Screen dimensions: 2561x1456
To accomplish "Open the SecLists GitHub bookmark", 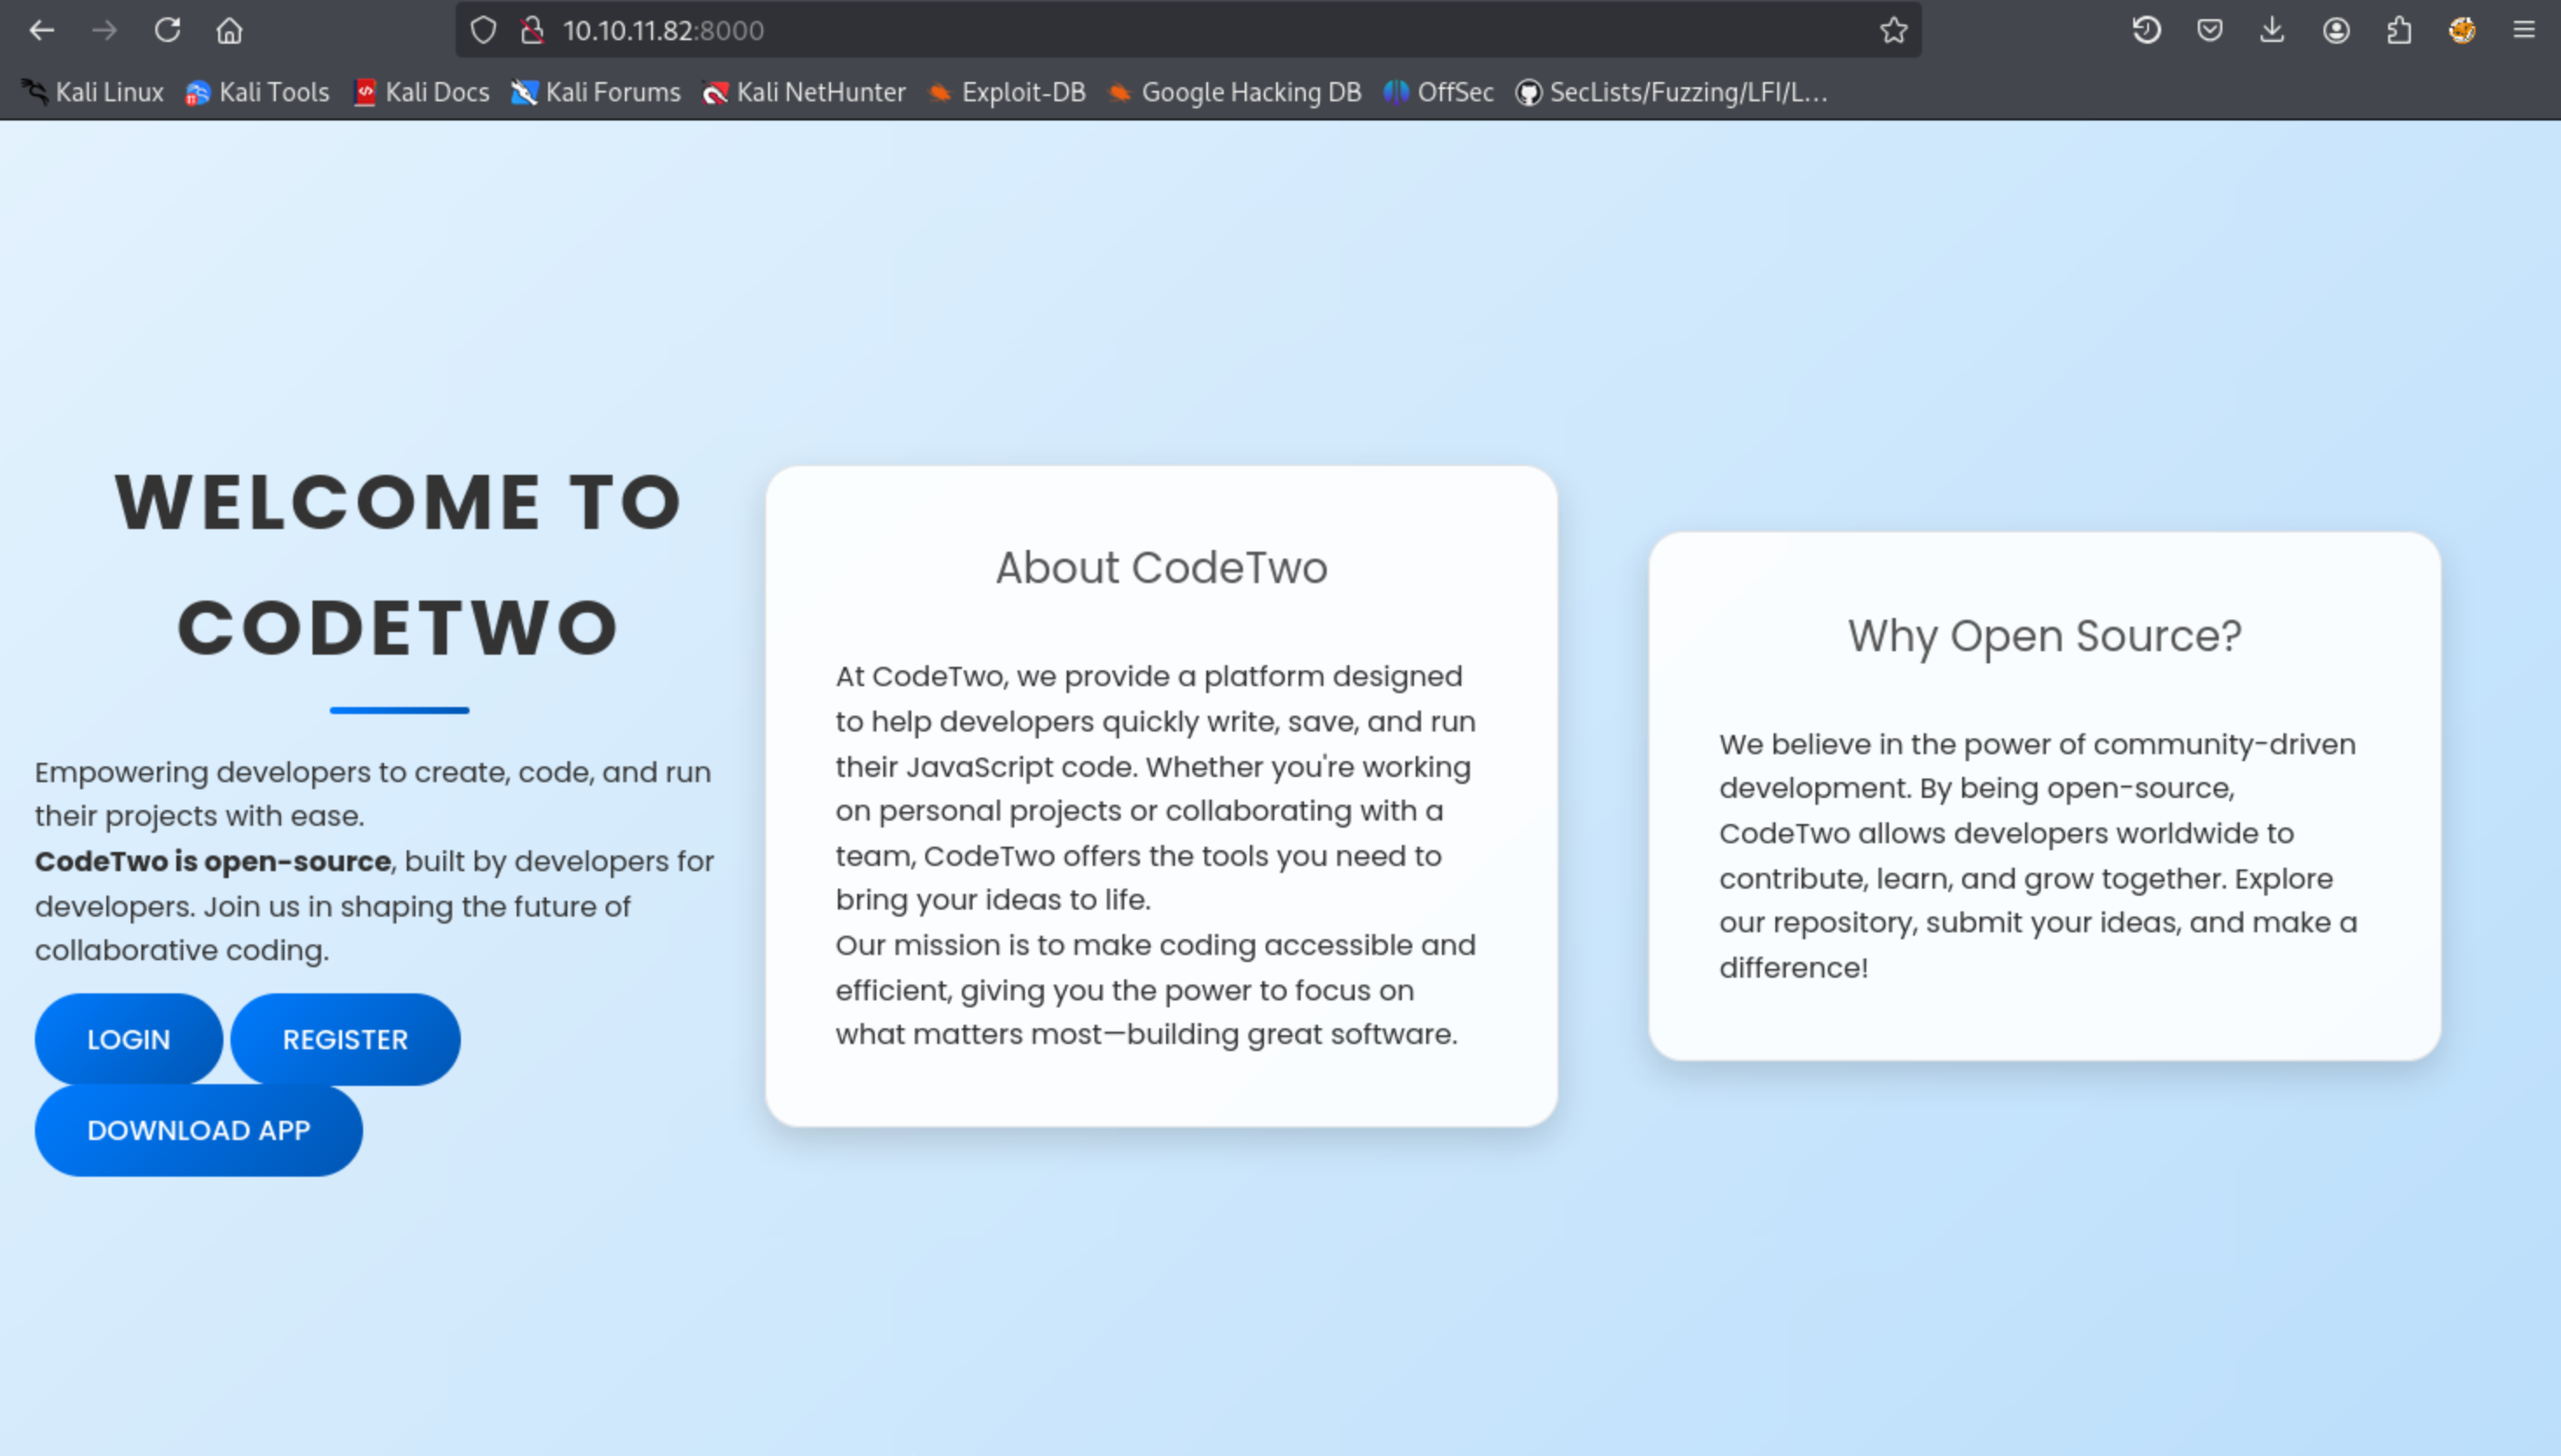I will coord(1672,92).
